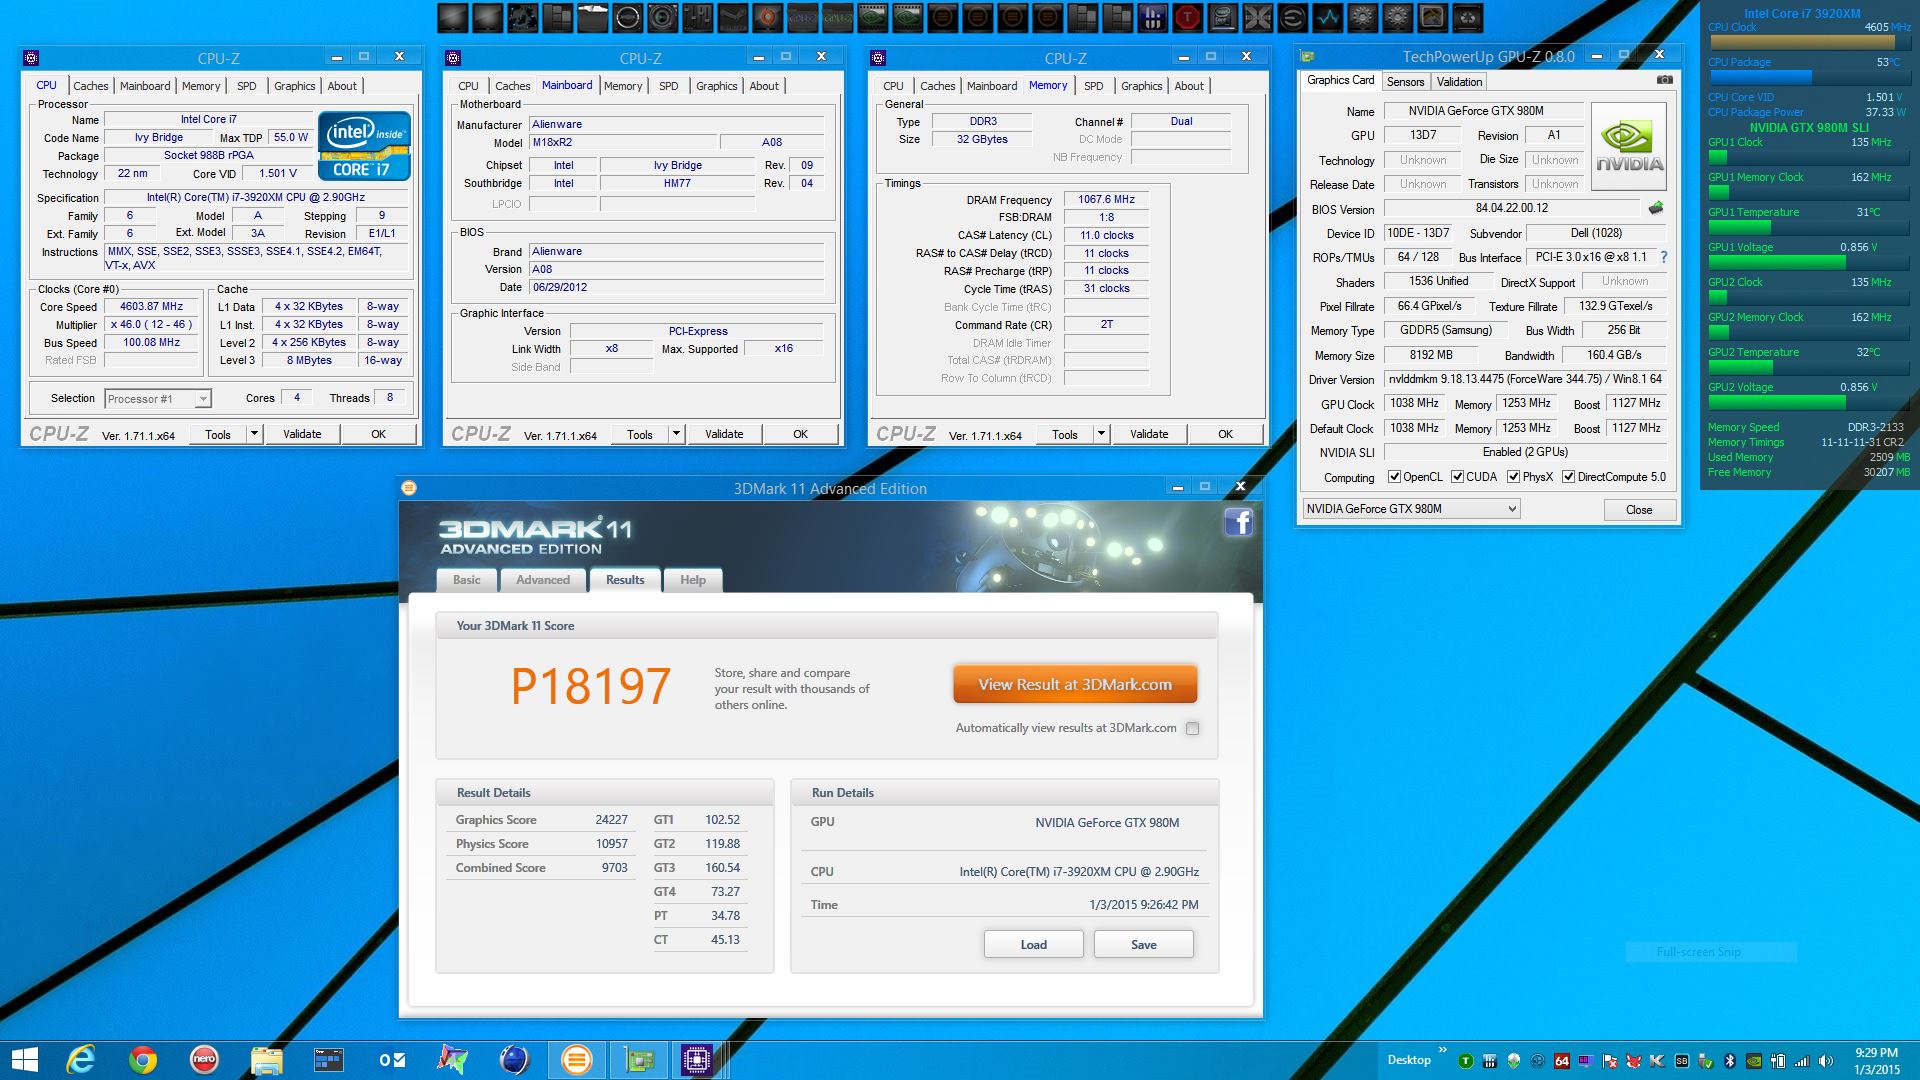Click the taskbar clock showing 9:29 PM
The width and height of the screenshot is (1920, 1080).
[1876, 1060]
